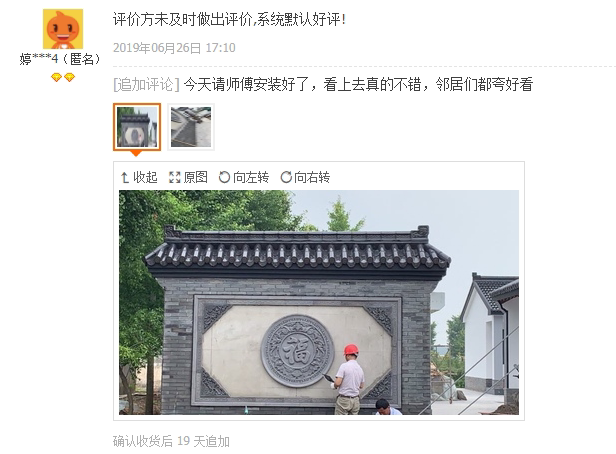Rotate the photo using 向左转 text
This screenshot has height=454, width=616.
coord(251,177)
